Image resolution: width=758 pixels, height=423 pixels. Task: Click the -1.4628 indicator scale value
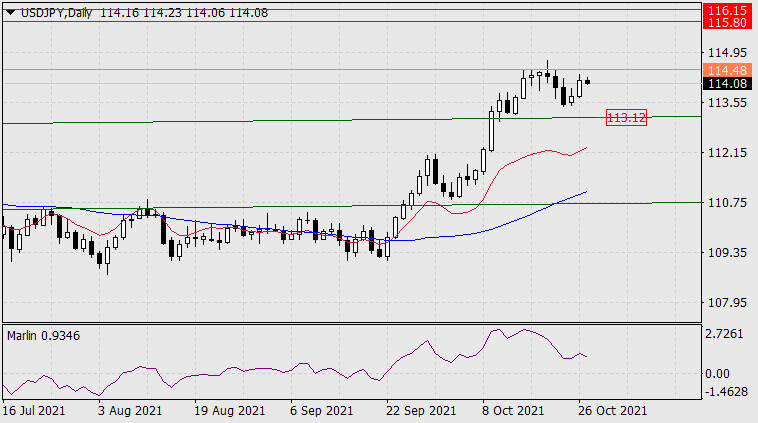coord(727,391)
